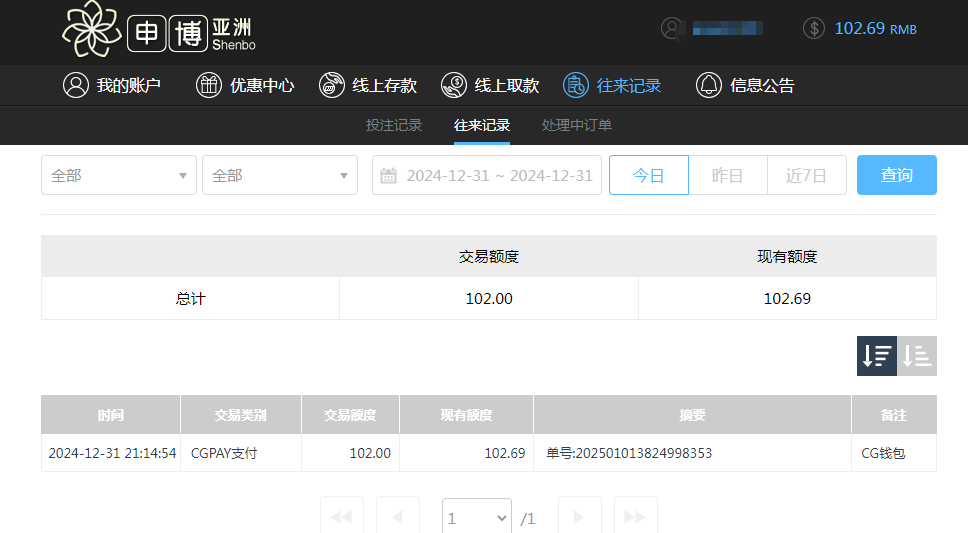968x533 pixels.
Task: Expand the first 全部 dropdown
Action: tap(118, 175)
